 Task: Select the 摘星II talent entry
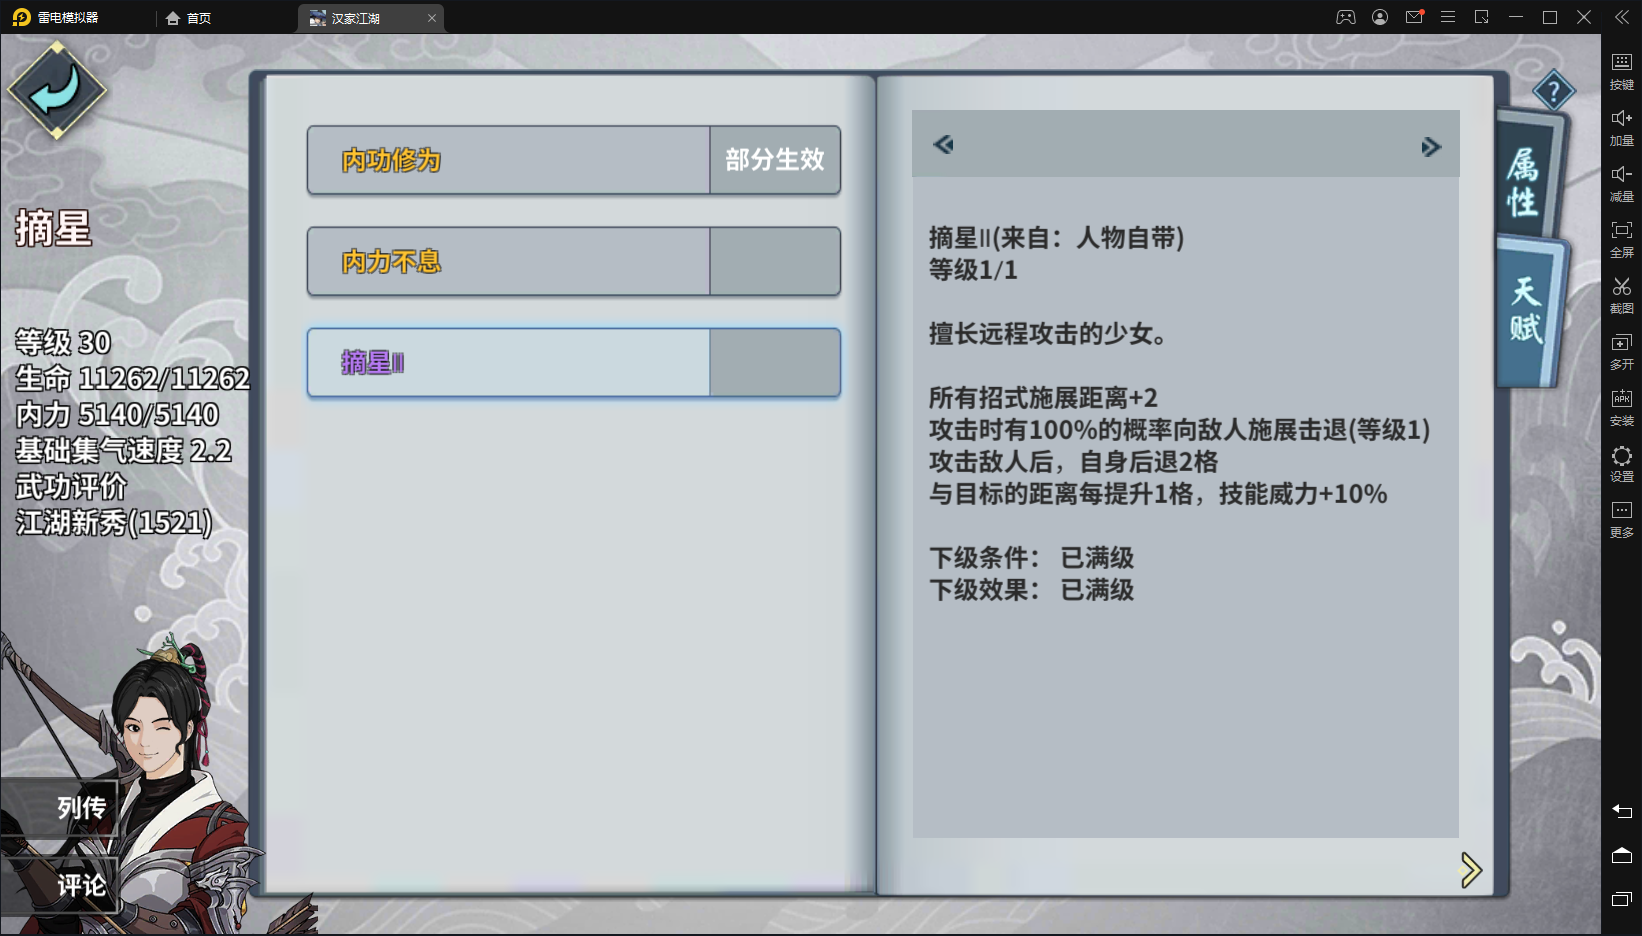tap(573, 362)
